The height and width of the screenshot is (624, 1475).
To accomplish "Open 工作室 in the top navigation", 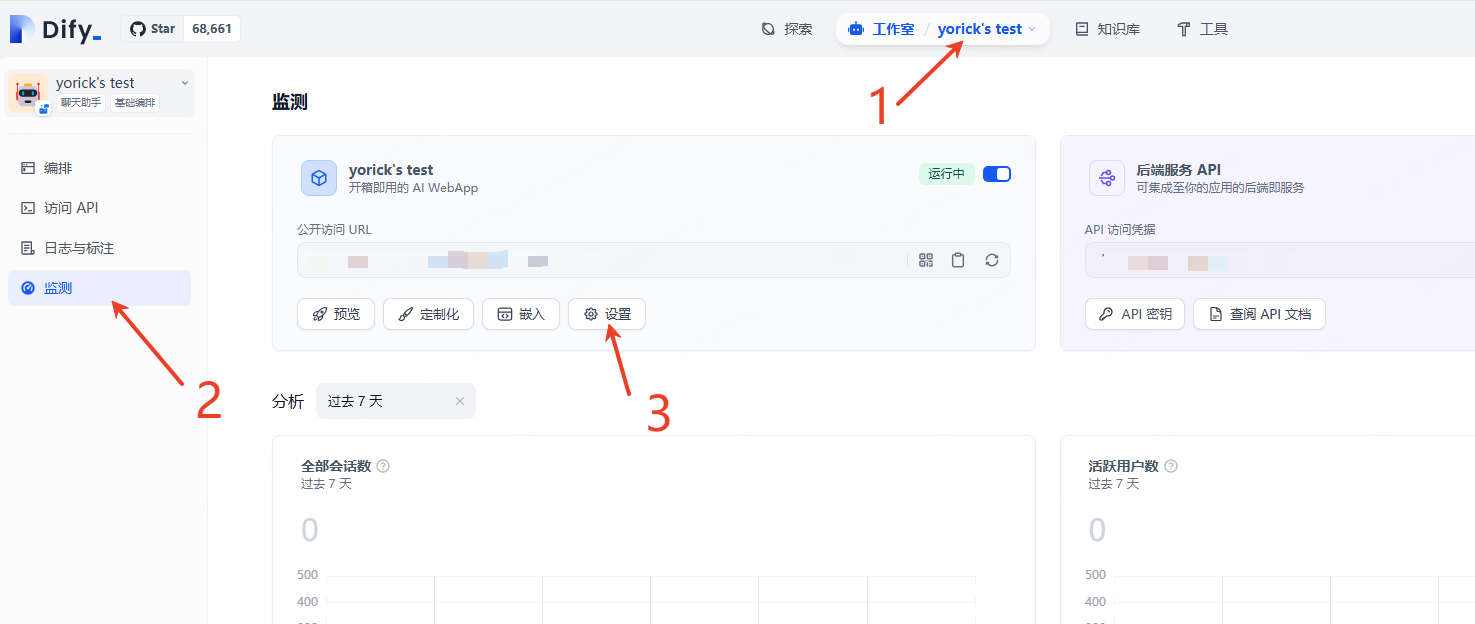I will coord(881,29).
